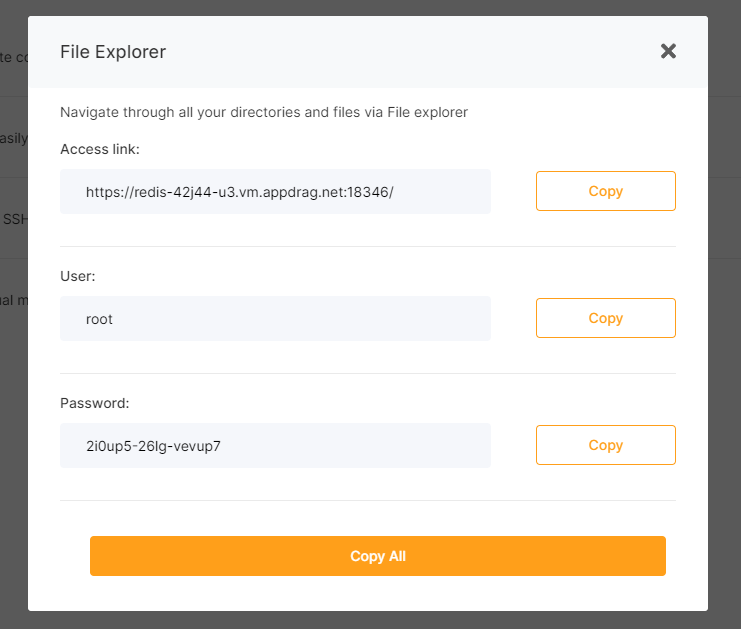Select the User field containing root
Screen dimensions: 741x629
click(x=275, y=319)
